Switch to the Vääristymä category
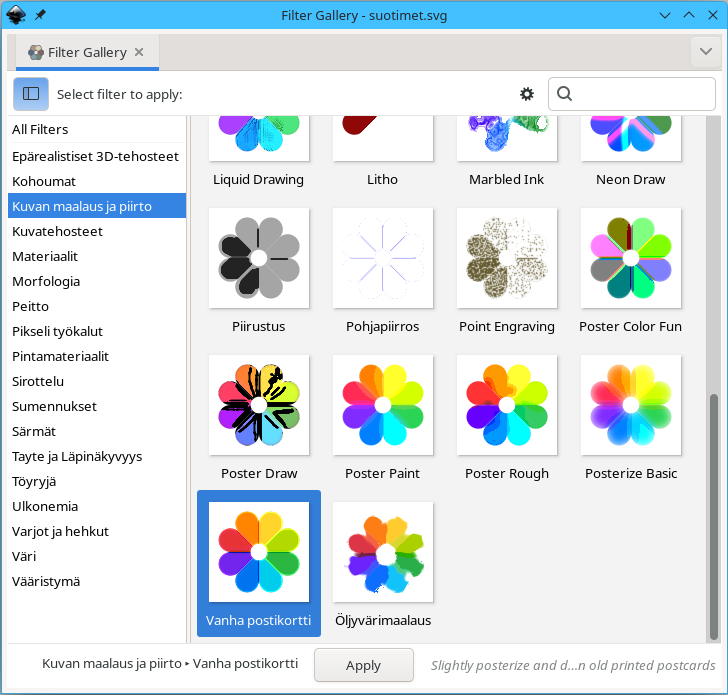The height and width of the screenshot is (695, 728). coord(46,581)
